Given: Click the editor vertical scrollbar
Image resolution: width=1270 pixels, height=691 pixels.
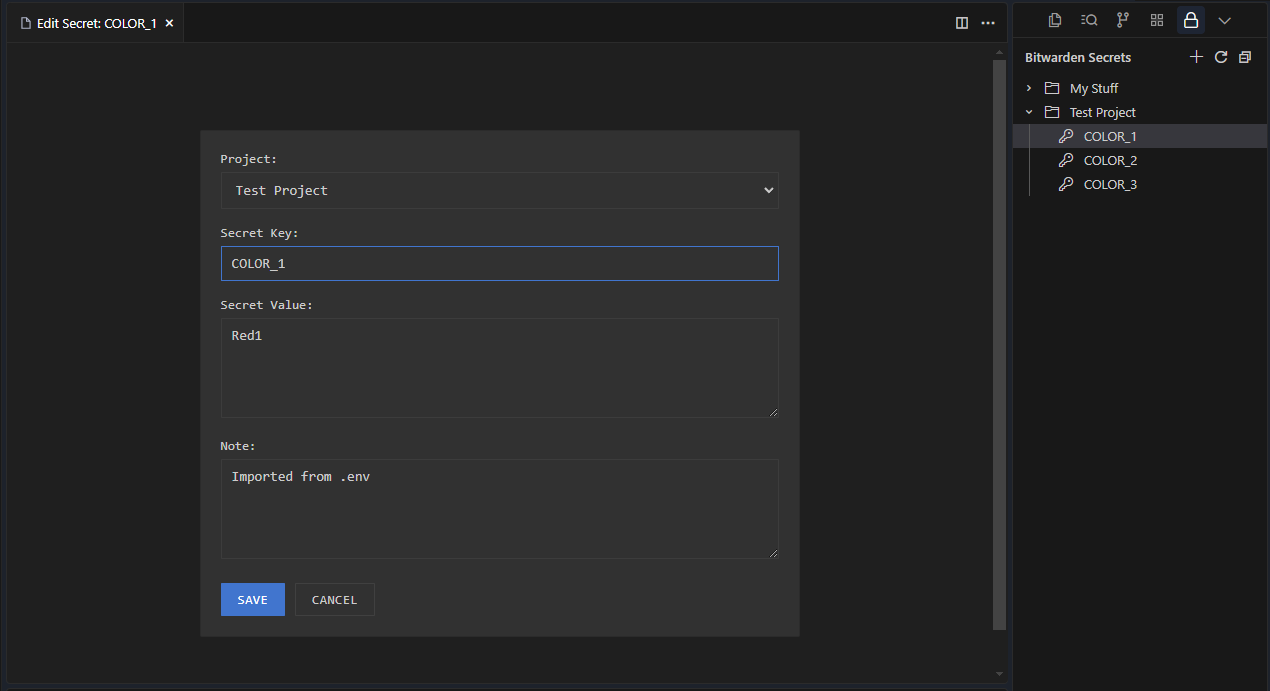Looking at the screenshot, I should click(999, 344).
